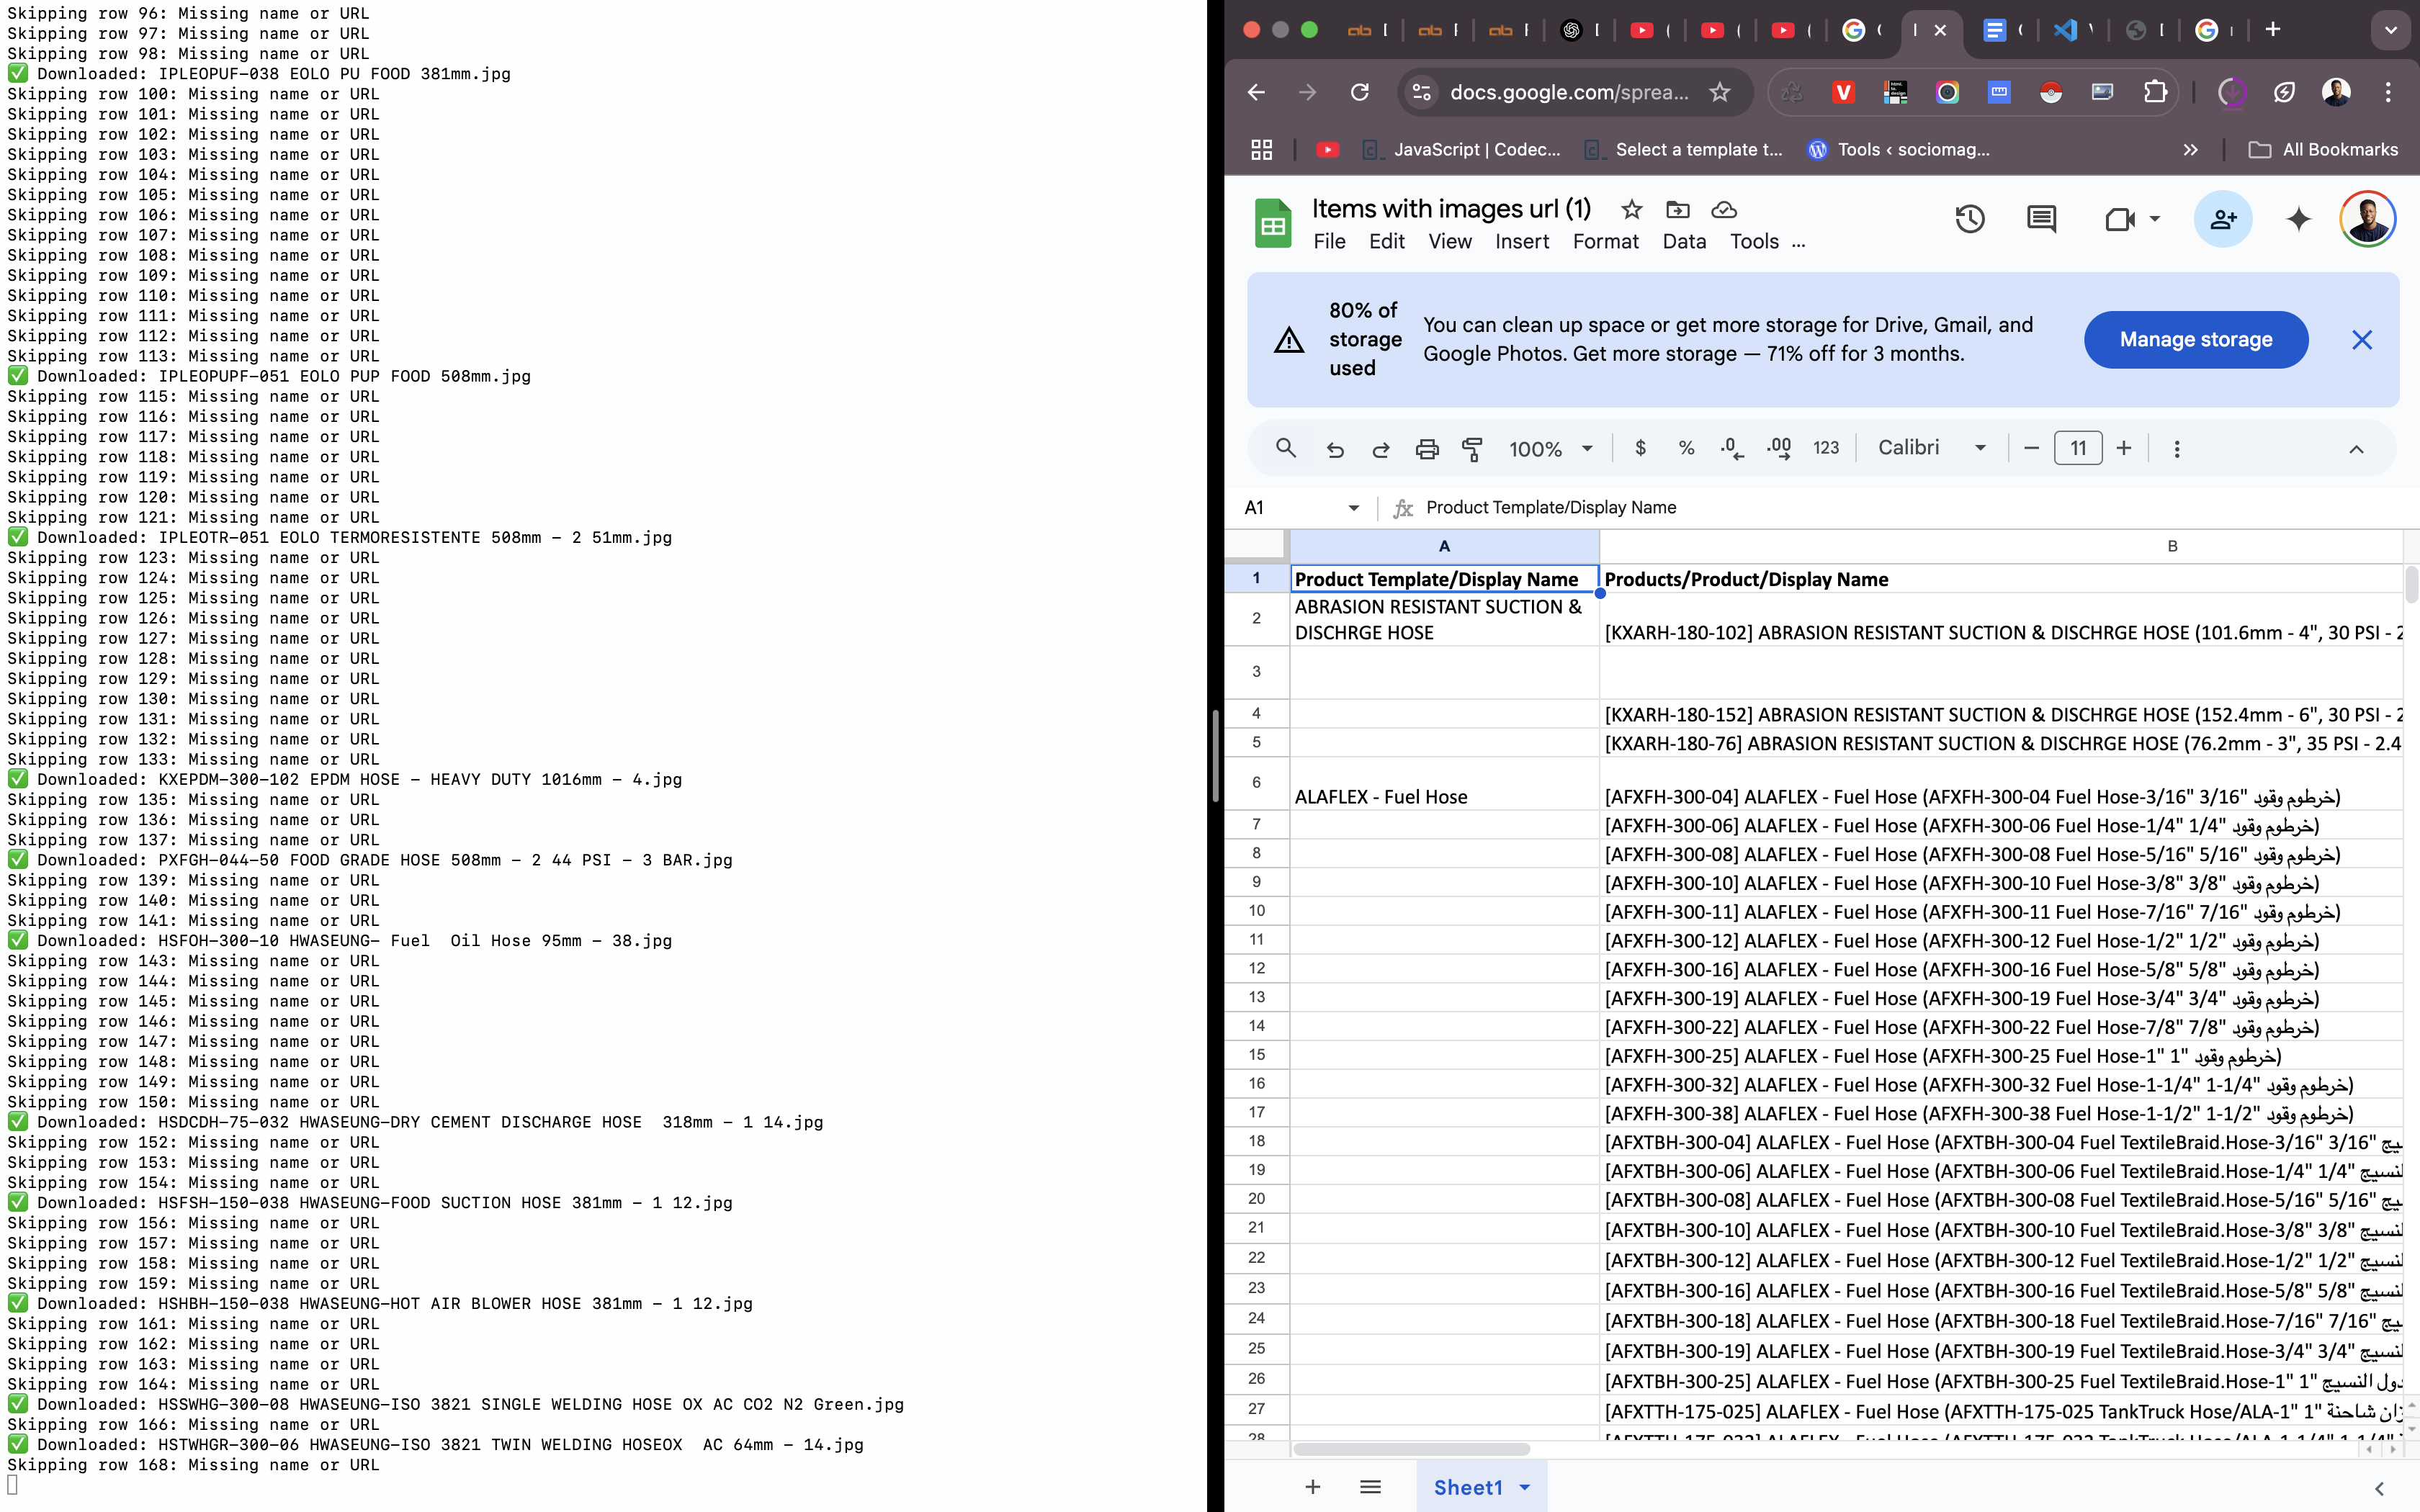2420x1512 pixels.
Task: Open the Name box dropdown arrow
Action: click(x=1354, y=508)
